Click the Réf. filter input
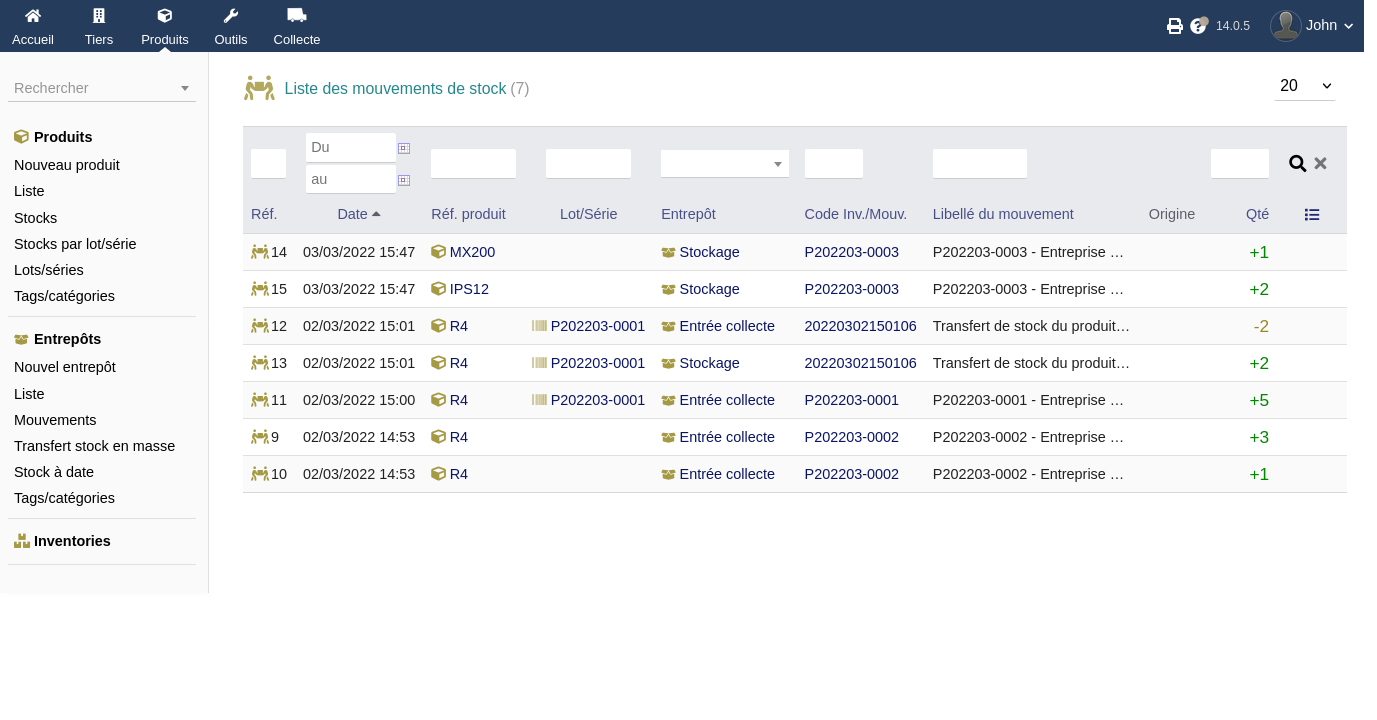The height and width of the screenshot is (720, 1377). pyautogui.click(x=268, y=164)
